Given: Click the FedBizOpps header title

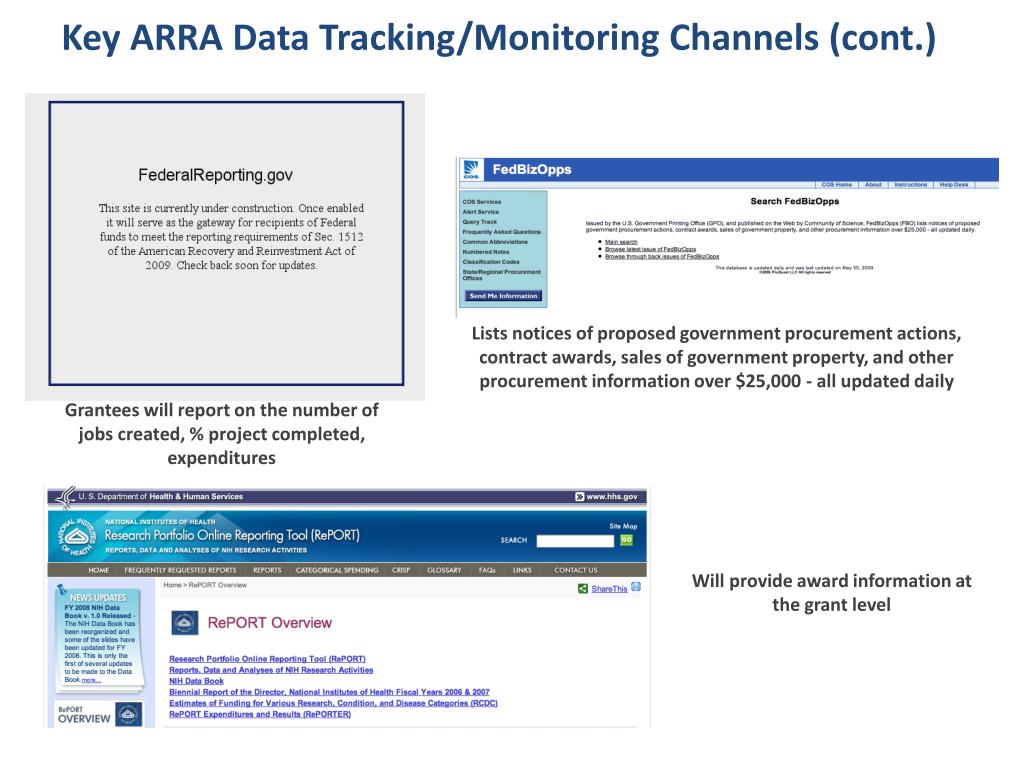Looking at the screenshot, I should [532, 170].
